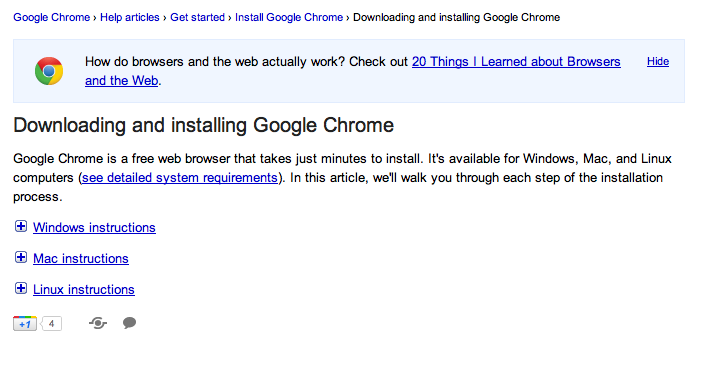Click the eye-shaped icon beside the +1 count
The width and height of the screenshot is (703, 380).
98,323
